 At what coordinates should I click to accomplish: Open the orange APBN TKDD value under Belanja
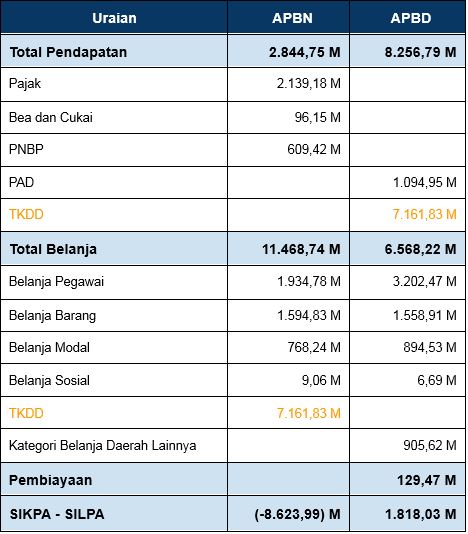309,413
